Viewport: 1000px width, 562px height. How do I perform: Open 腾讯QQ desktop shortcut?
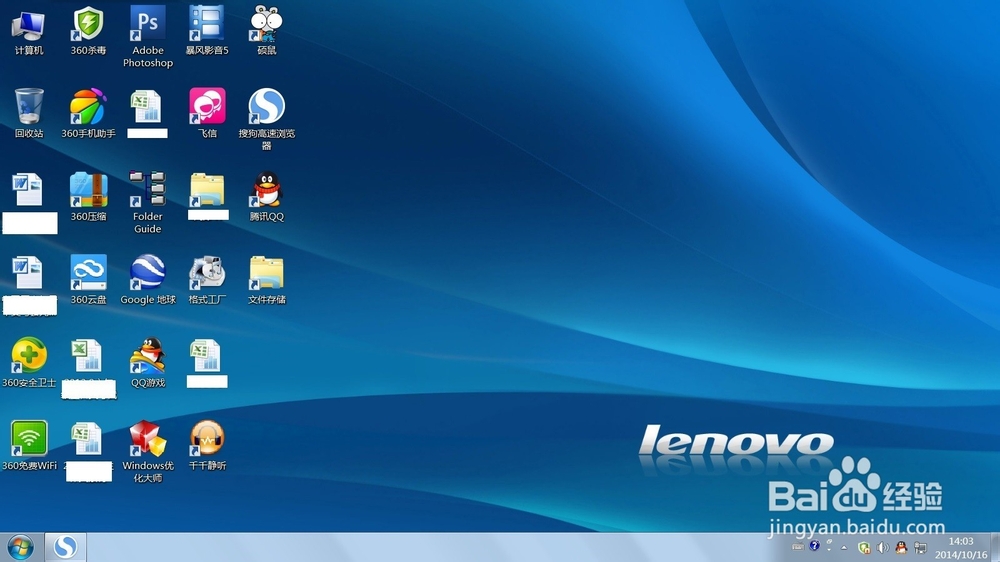tap(267, 196)
